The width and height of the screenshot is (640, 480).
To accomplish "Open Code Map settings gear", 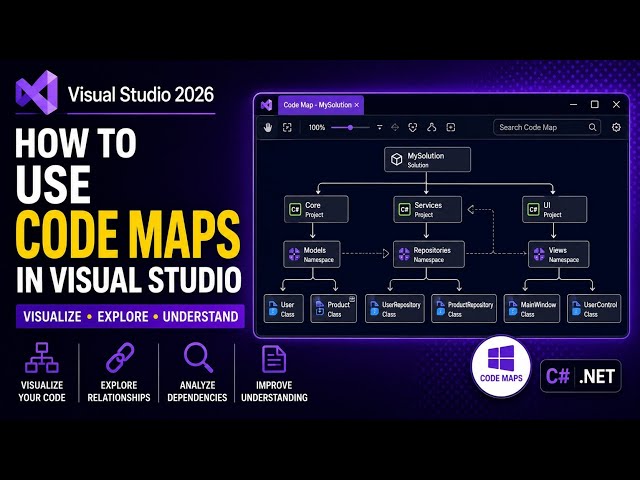I will [616, 127].
